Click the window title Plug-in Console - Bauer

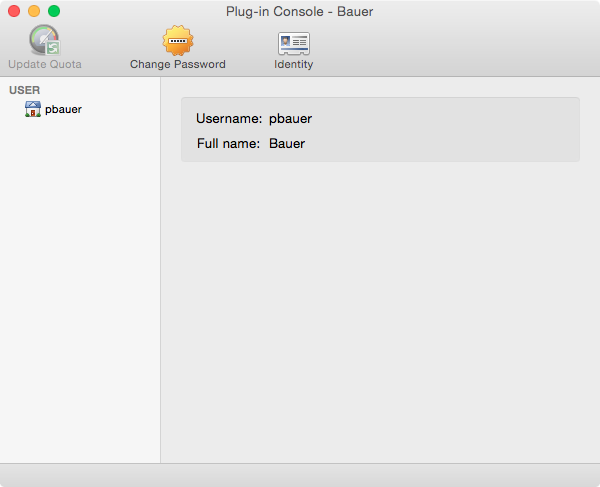pyautogui.click(x=300, y=11)
